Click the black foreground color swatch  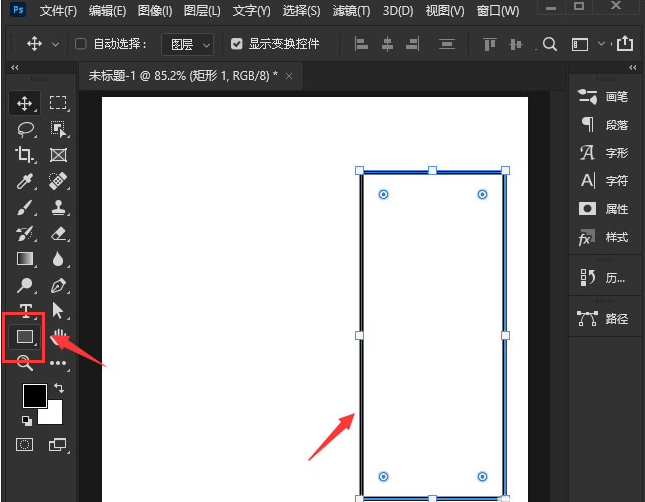click(35, 396)
